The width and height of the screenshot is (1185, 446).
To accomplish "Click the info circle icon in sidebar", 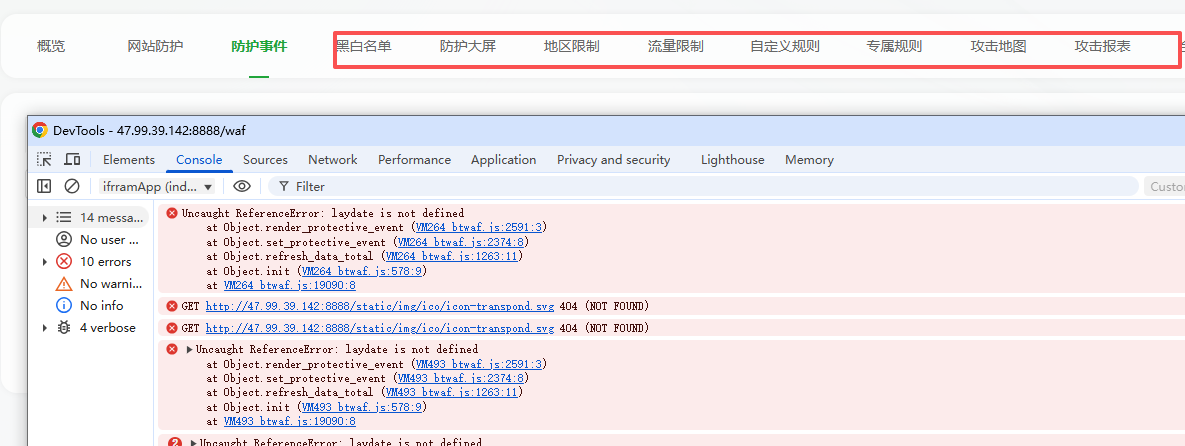I will pos(64,305).
